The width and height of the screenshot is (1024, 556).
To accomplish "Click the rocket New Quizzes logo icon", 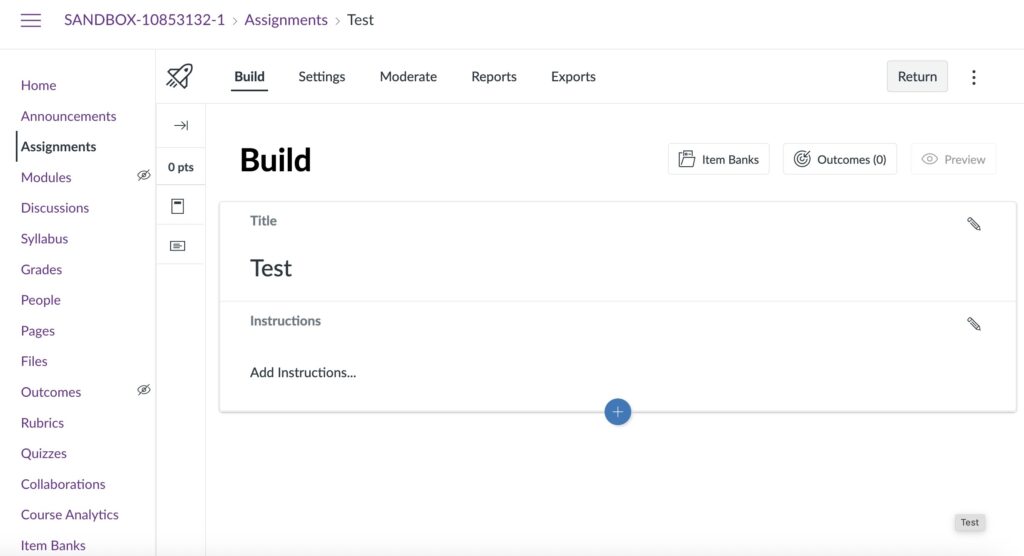I will click(x=180, y=76).
